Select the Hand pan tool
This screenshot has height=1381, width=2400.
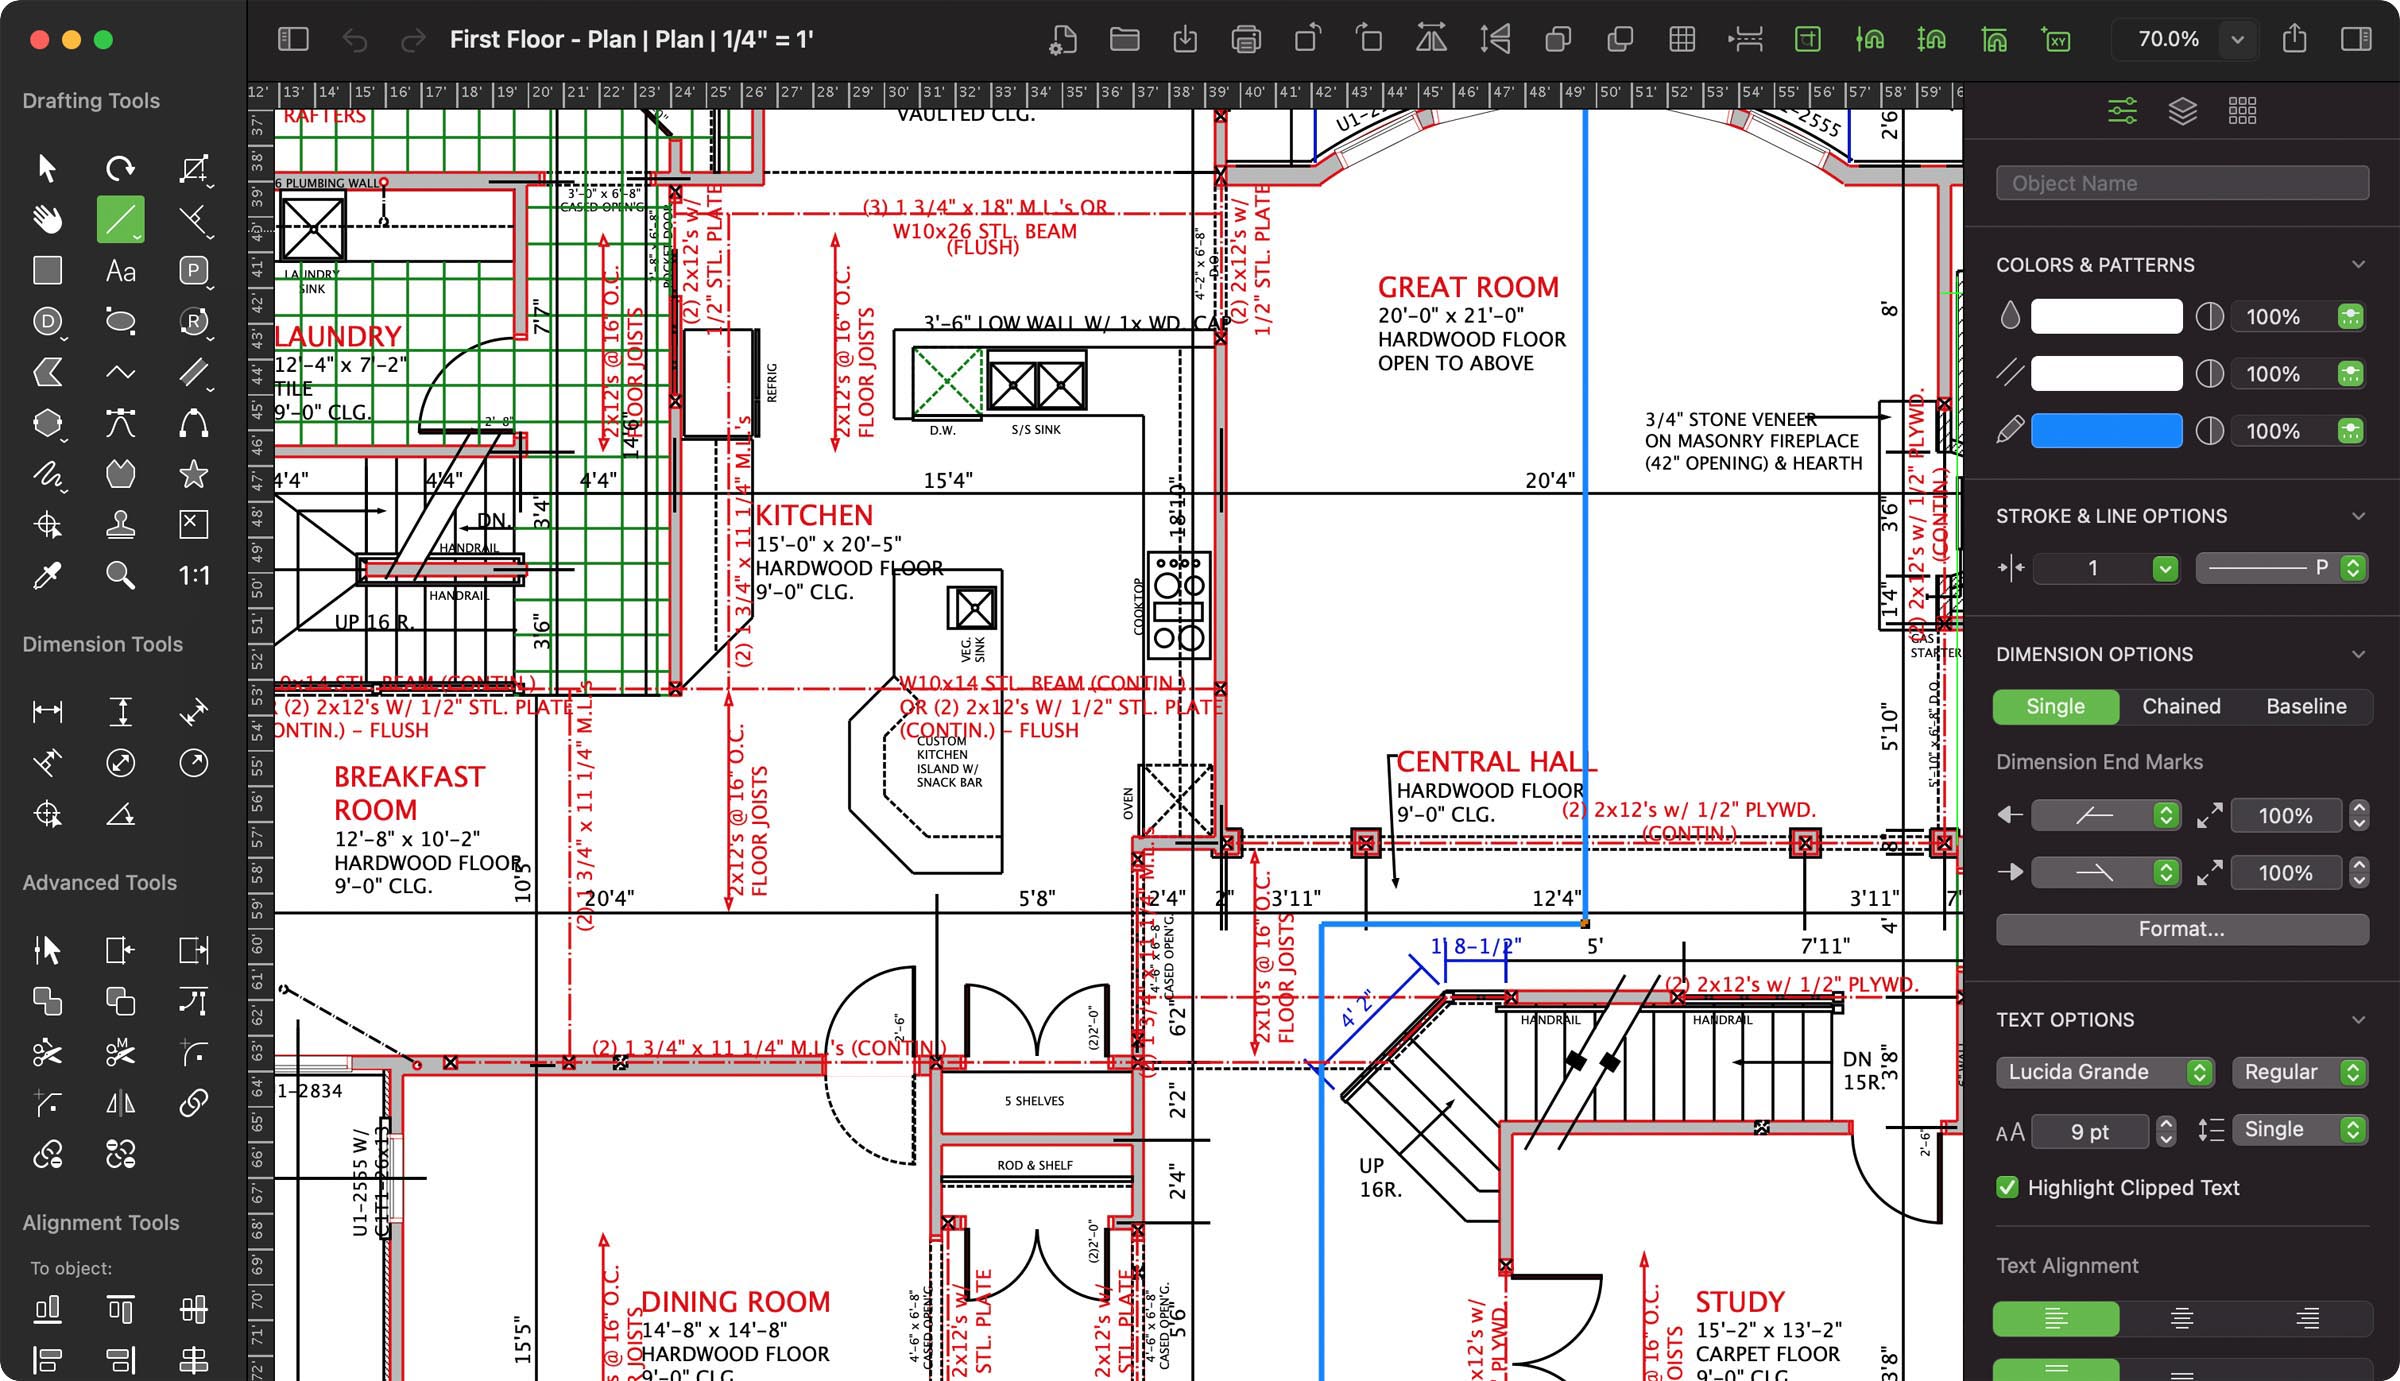(47, 218)
